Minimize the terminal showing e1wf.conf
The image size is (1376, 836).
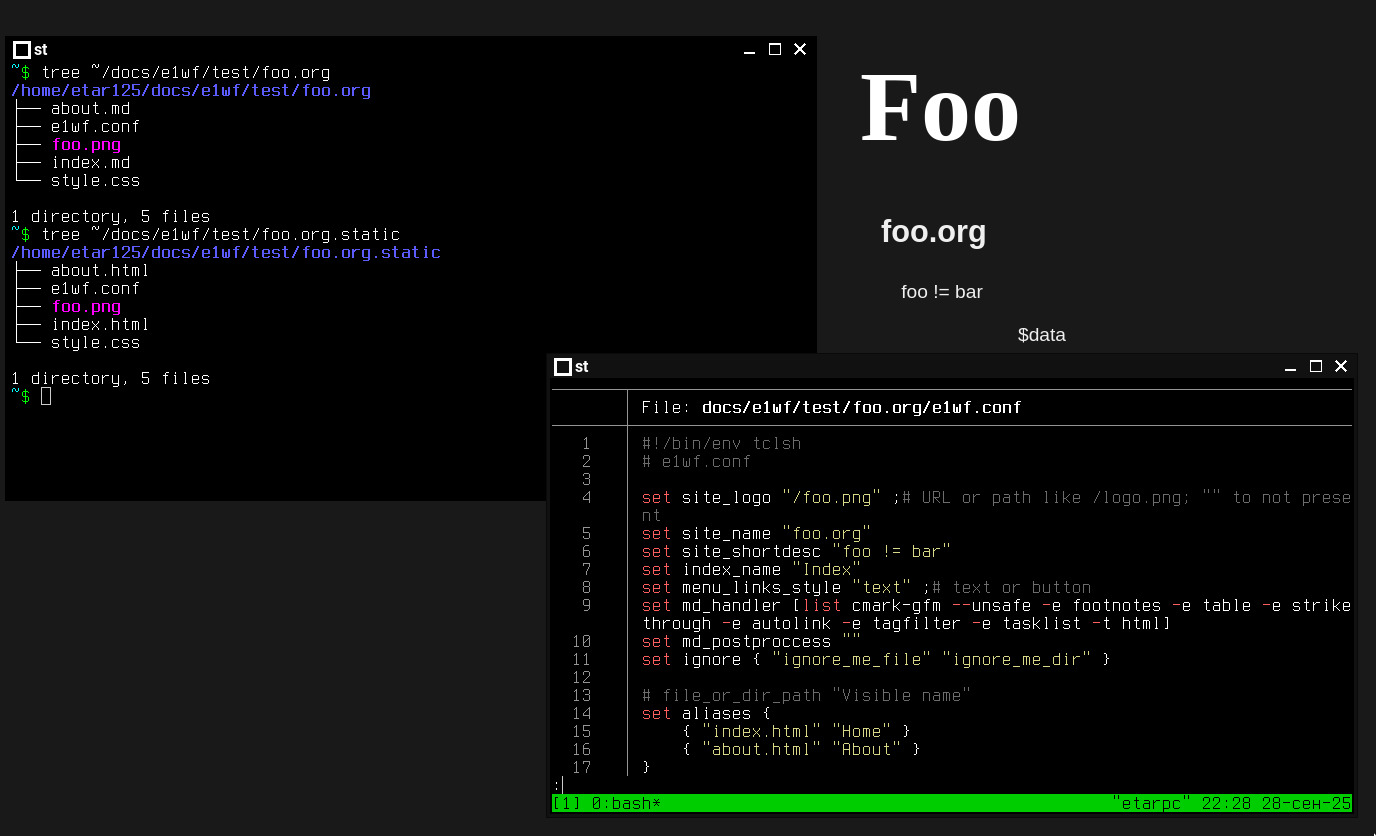point(1290,367)
